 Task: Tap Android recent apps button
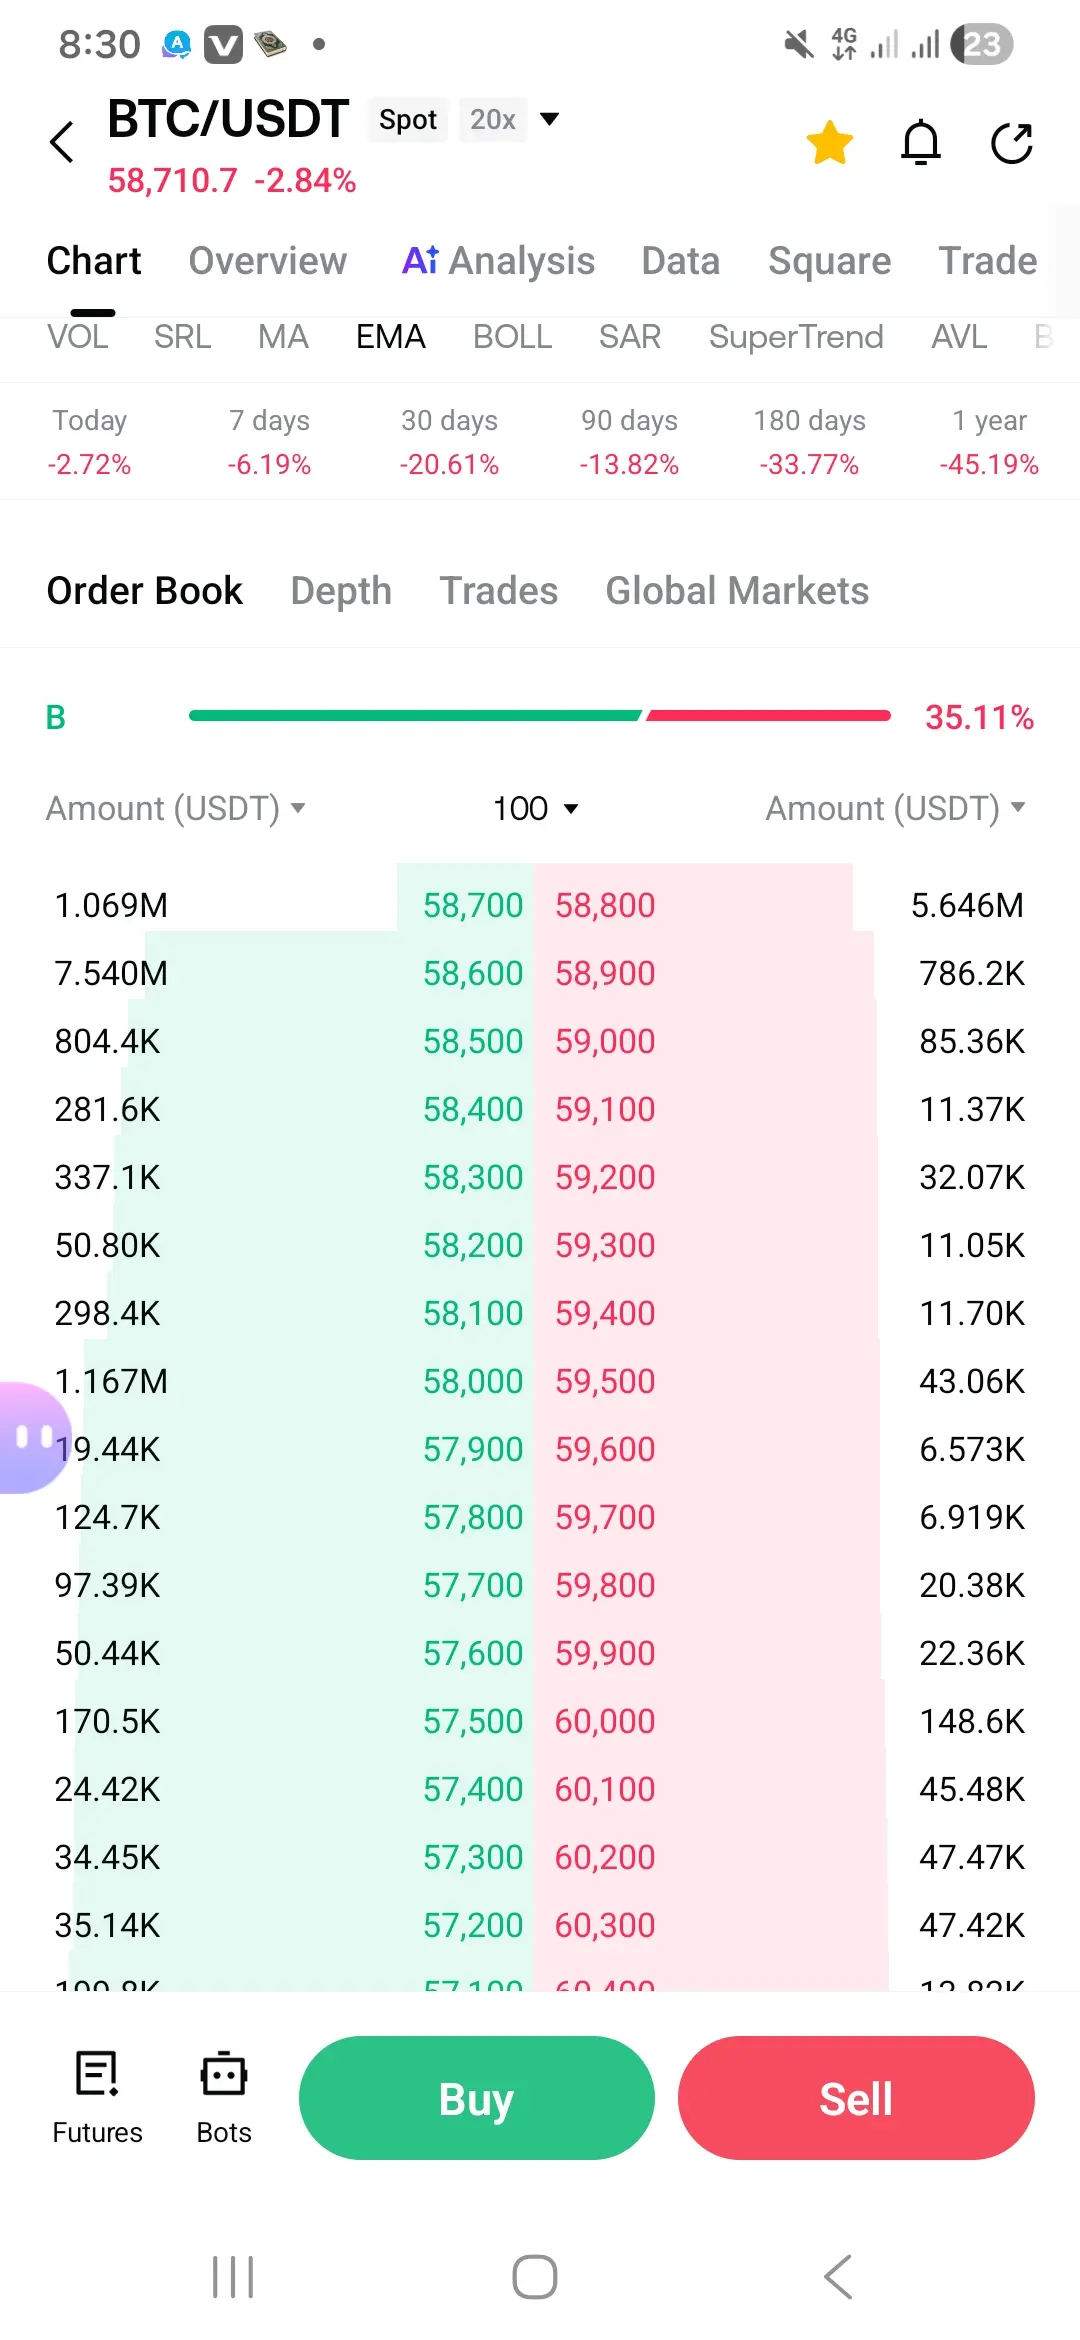233,2277
